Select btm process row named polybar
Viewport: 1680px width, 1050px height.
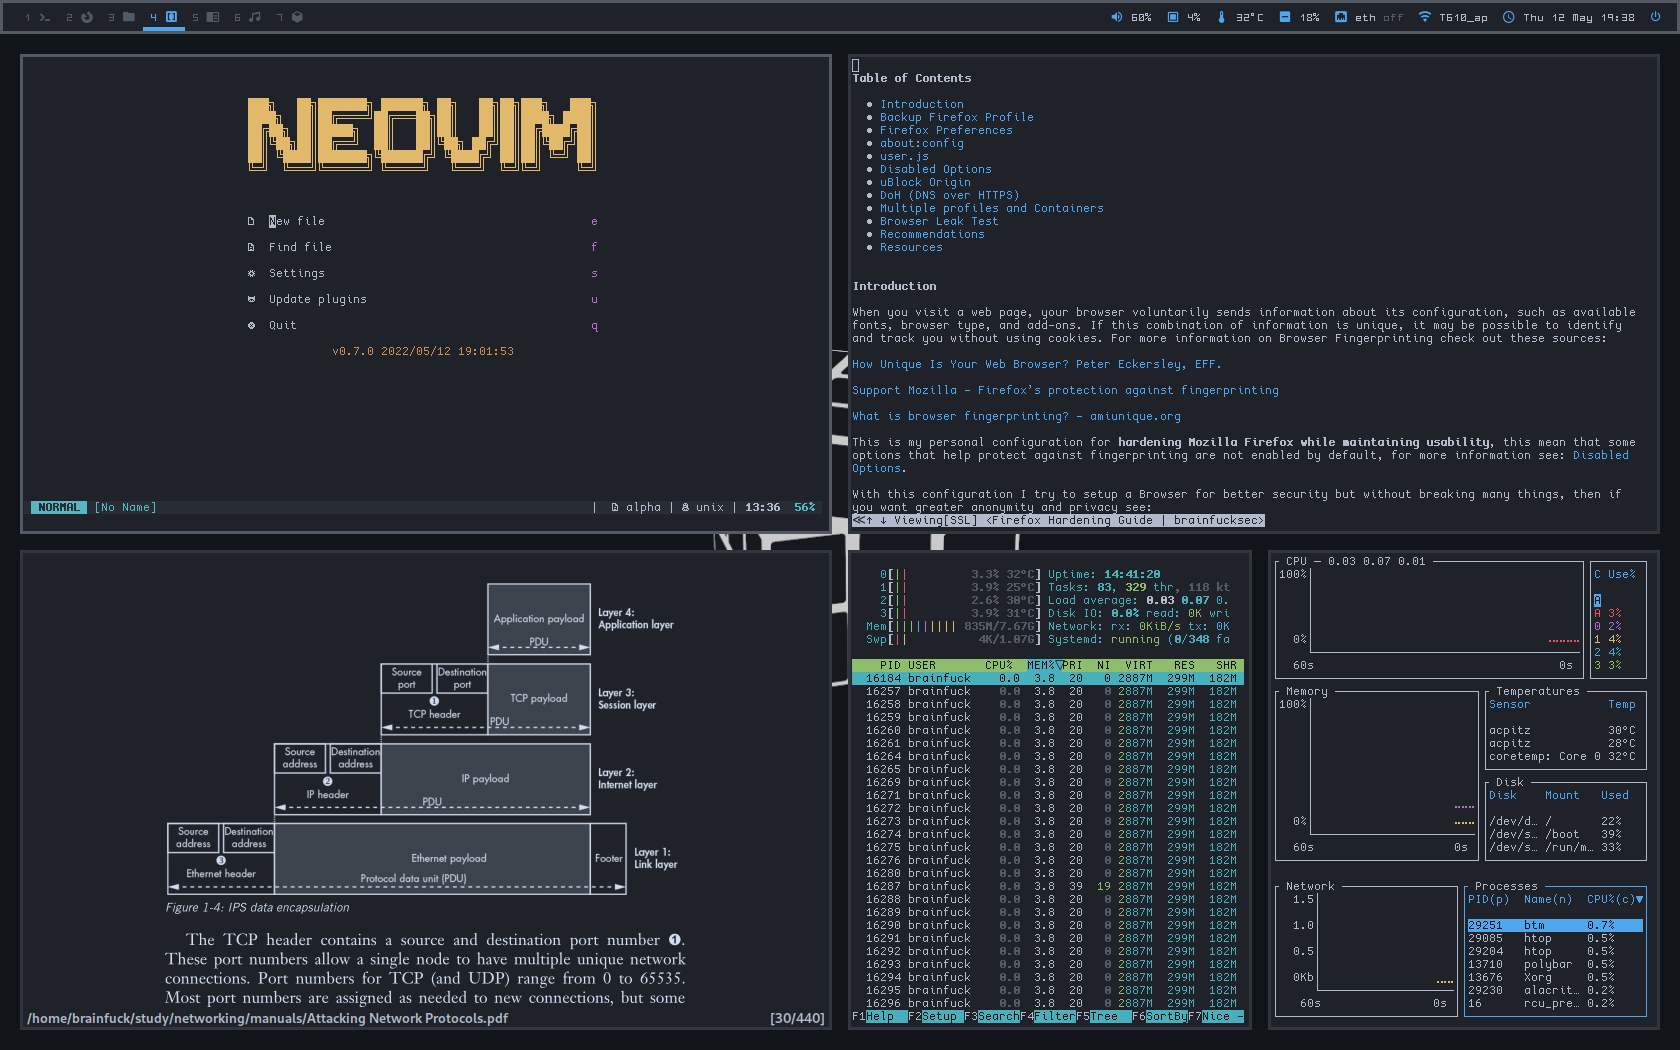pos(1554,964)
